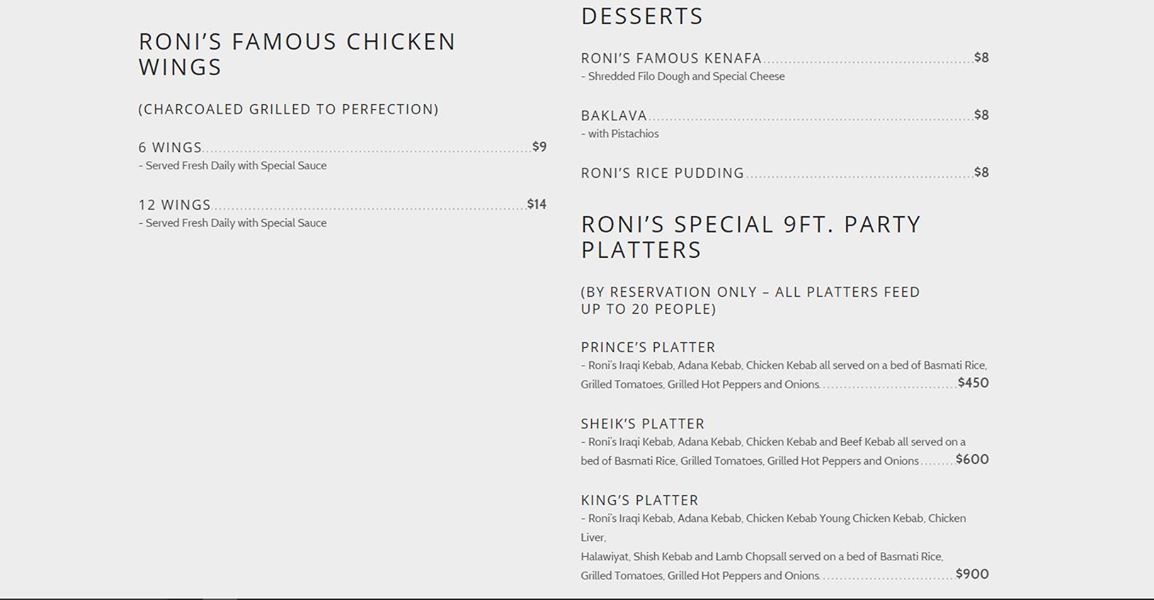Click the $8 price beside Rice Pudding

point(982,173)
